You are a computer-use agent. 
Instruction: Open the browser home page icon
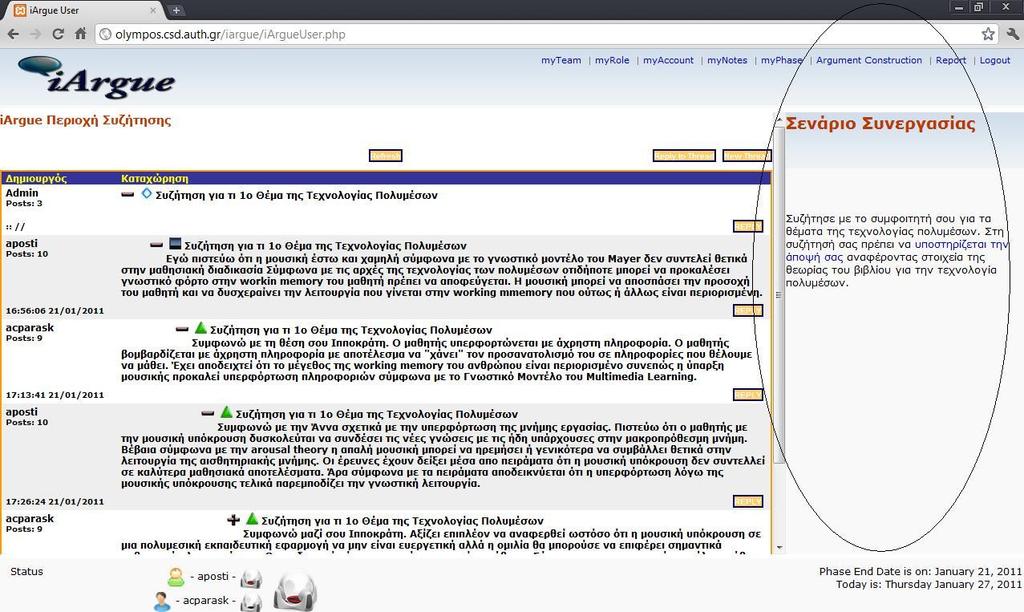pyautogui.click(x=80, y=34)
